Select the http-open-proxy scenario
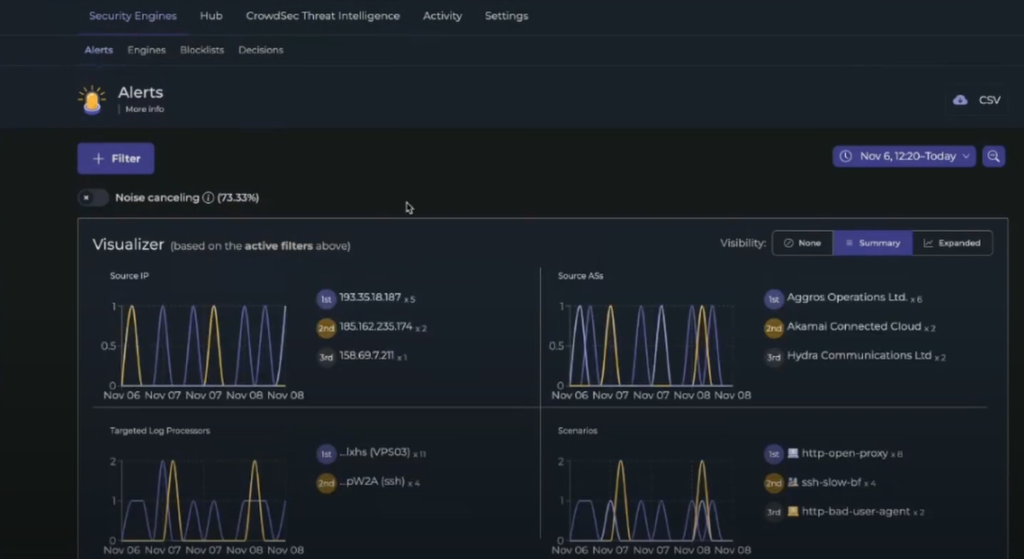Image resolution: width=1024 pixels, height=559 pixels. pyautogui.click(x=844, y=453)
